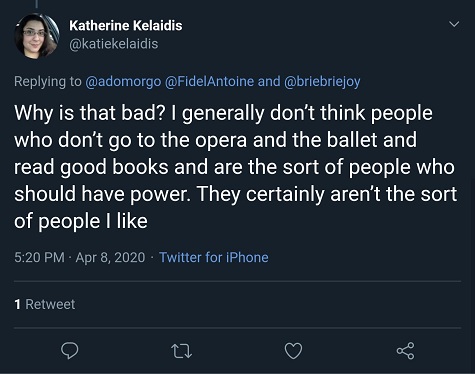
Task: Click the retweet arrows icon
Action: click(181, 351)
